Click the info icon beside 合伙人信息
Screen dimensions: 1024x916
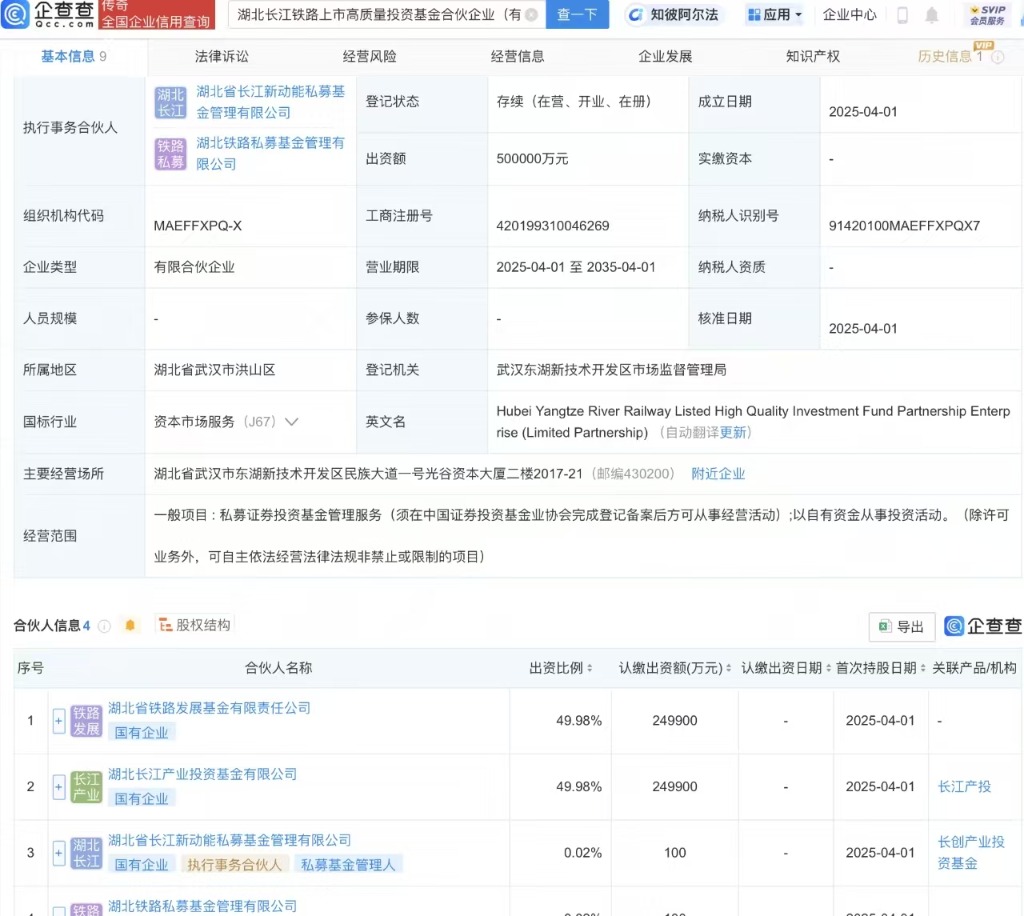[x=104, y=626]
